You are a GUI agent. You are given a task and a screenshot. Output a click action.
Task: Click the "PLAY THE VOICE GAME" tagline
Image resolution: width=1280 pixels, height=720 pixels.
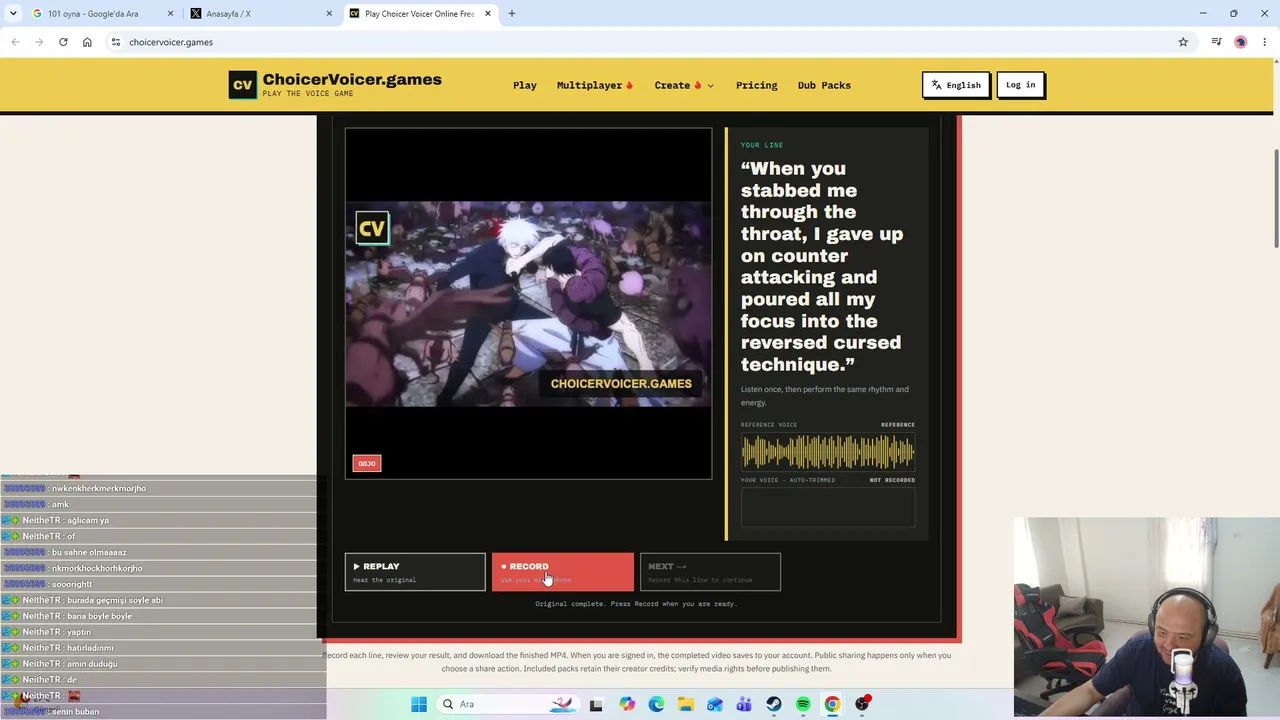308,94
